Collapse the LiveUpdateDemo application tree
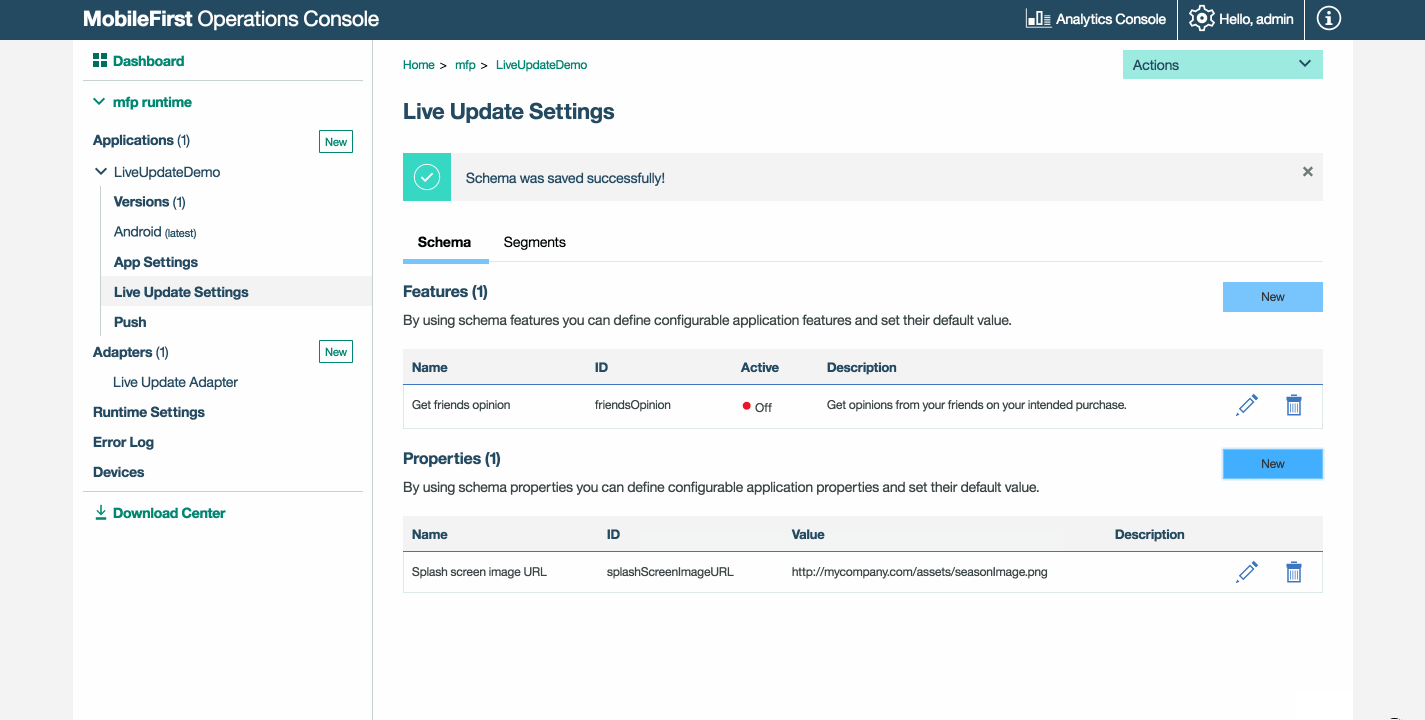This screenshot has width=1425, height=720. 100,172
